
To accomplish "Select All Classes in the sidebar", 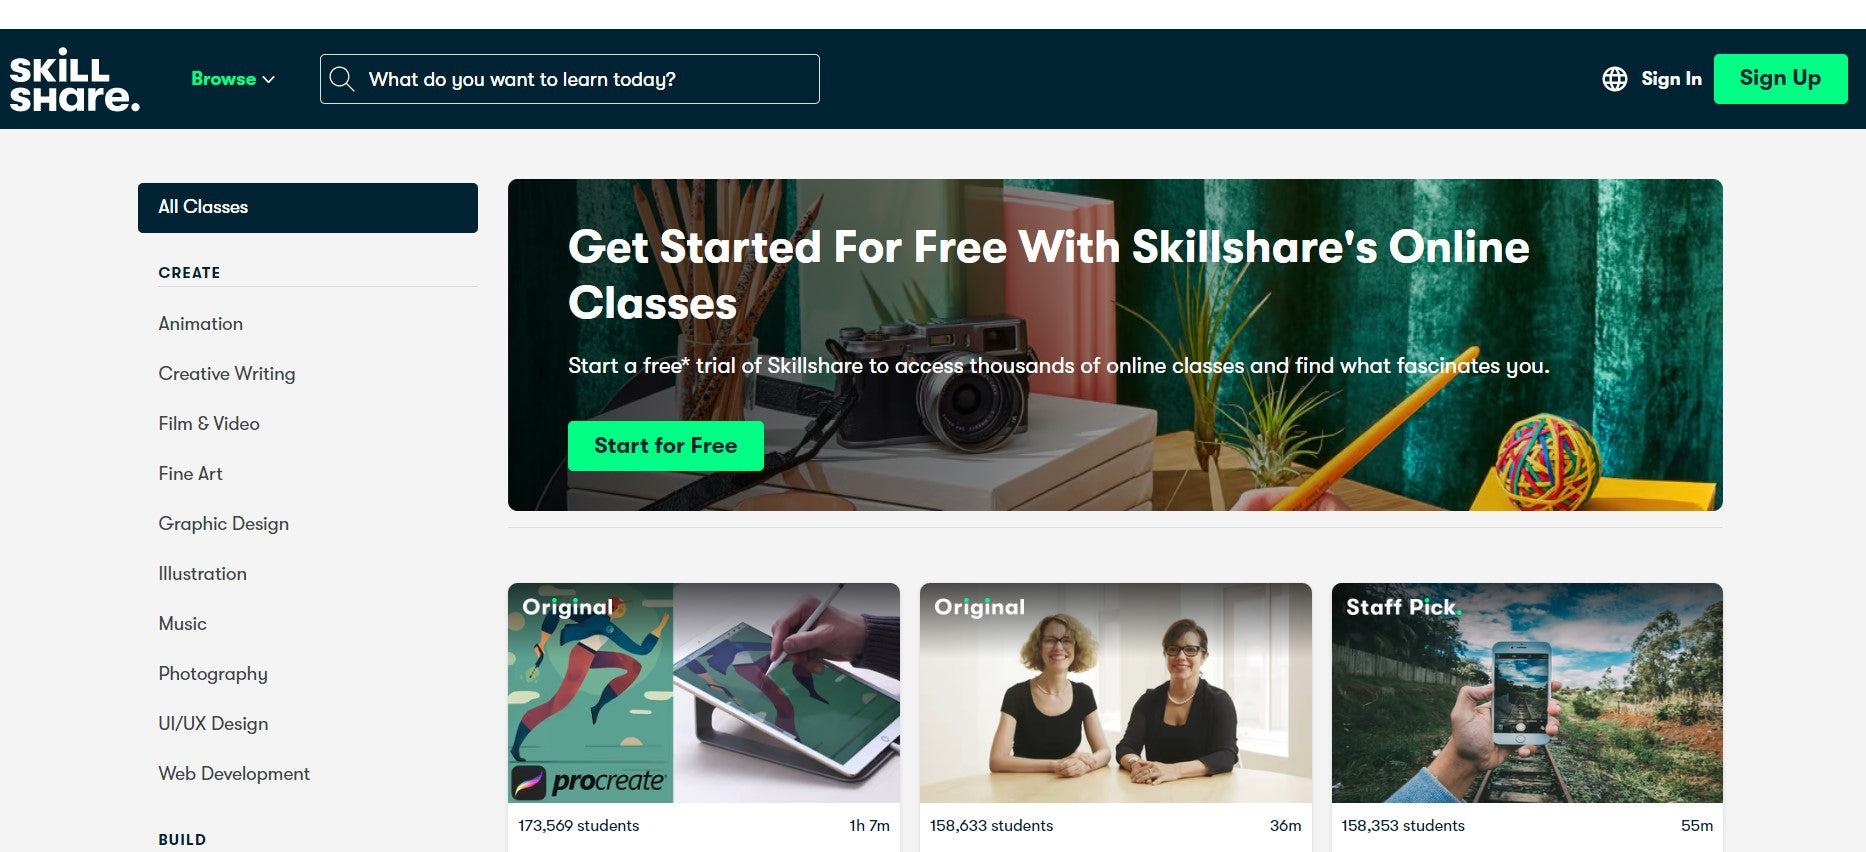I will click(308, 208).
